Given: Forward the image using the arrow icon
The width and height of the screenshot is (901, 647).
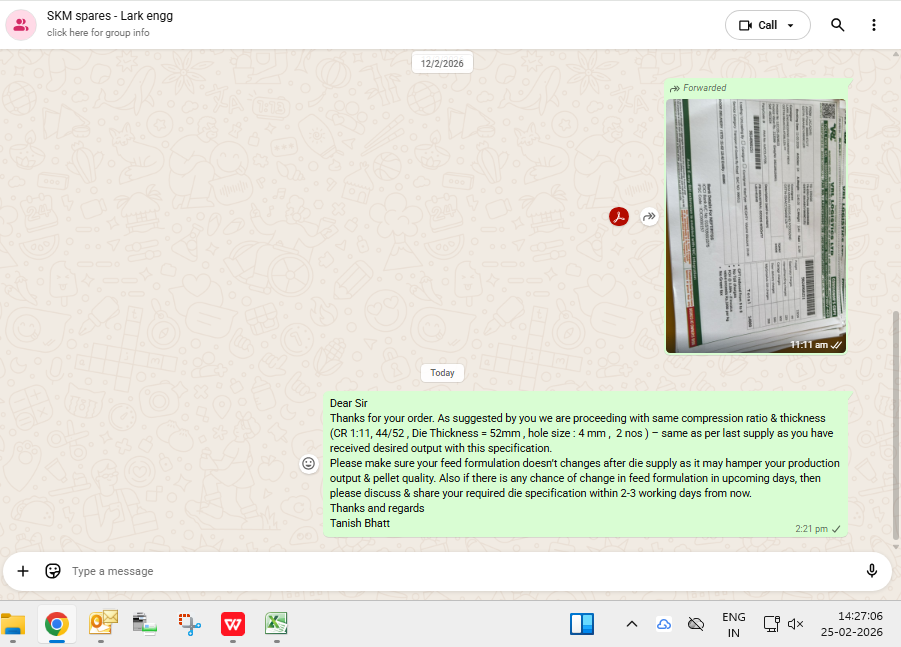Looking at the screenshot, I should pyautogui.click(x=649, y=216).
